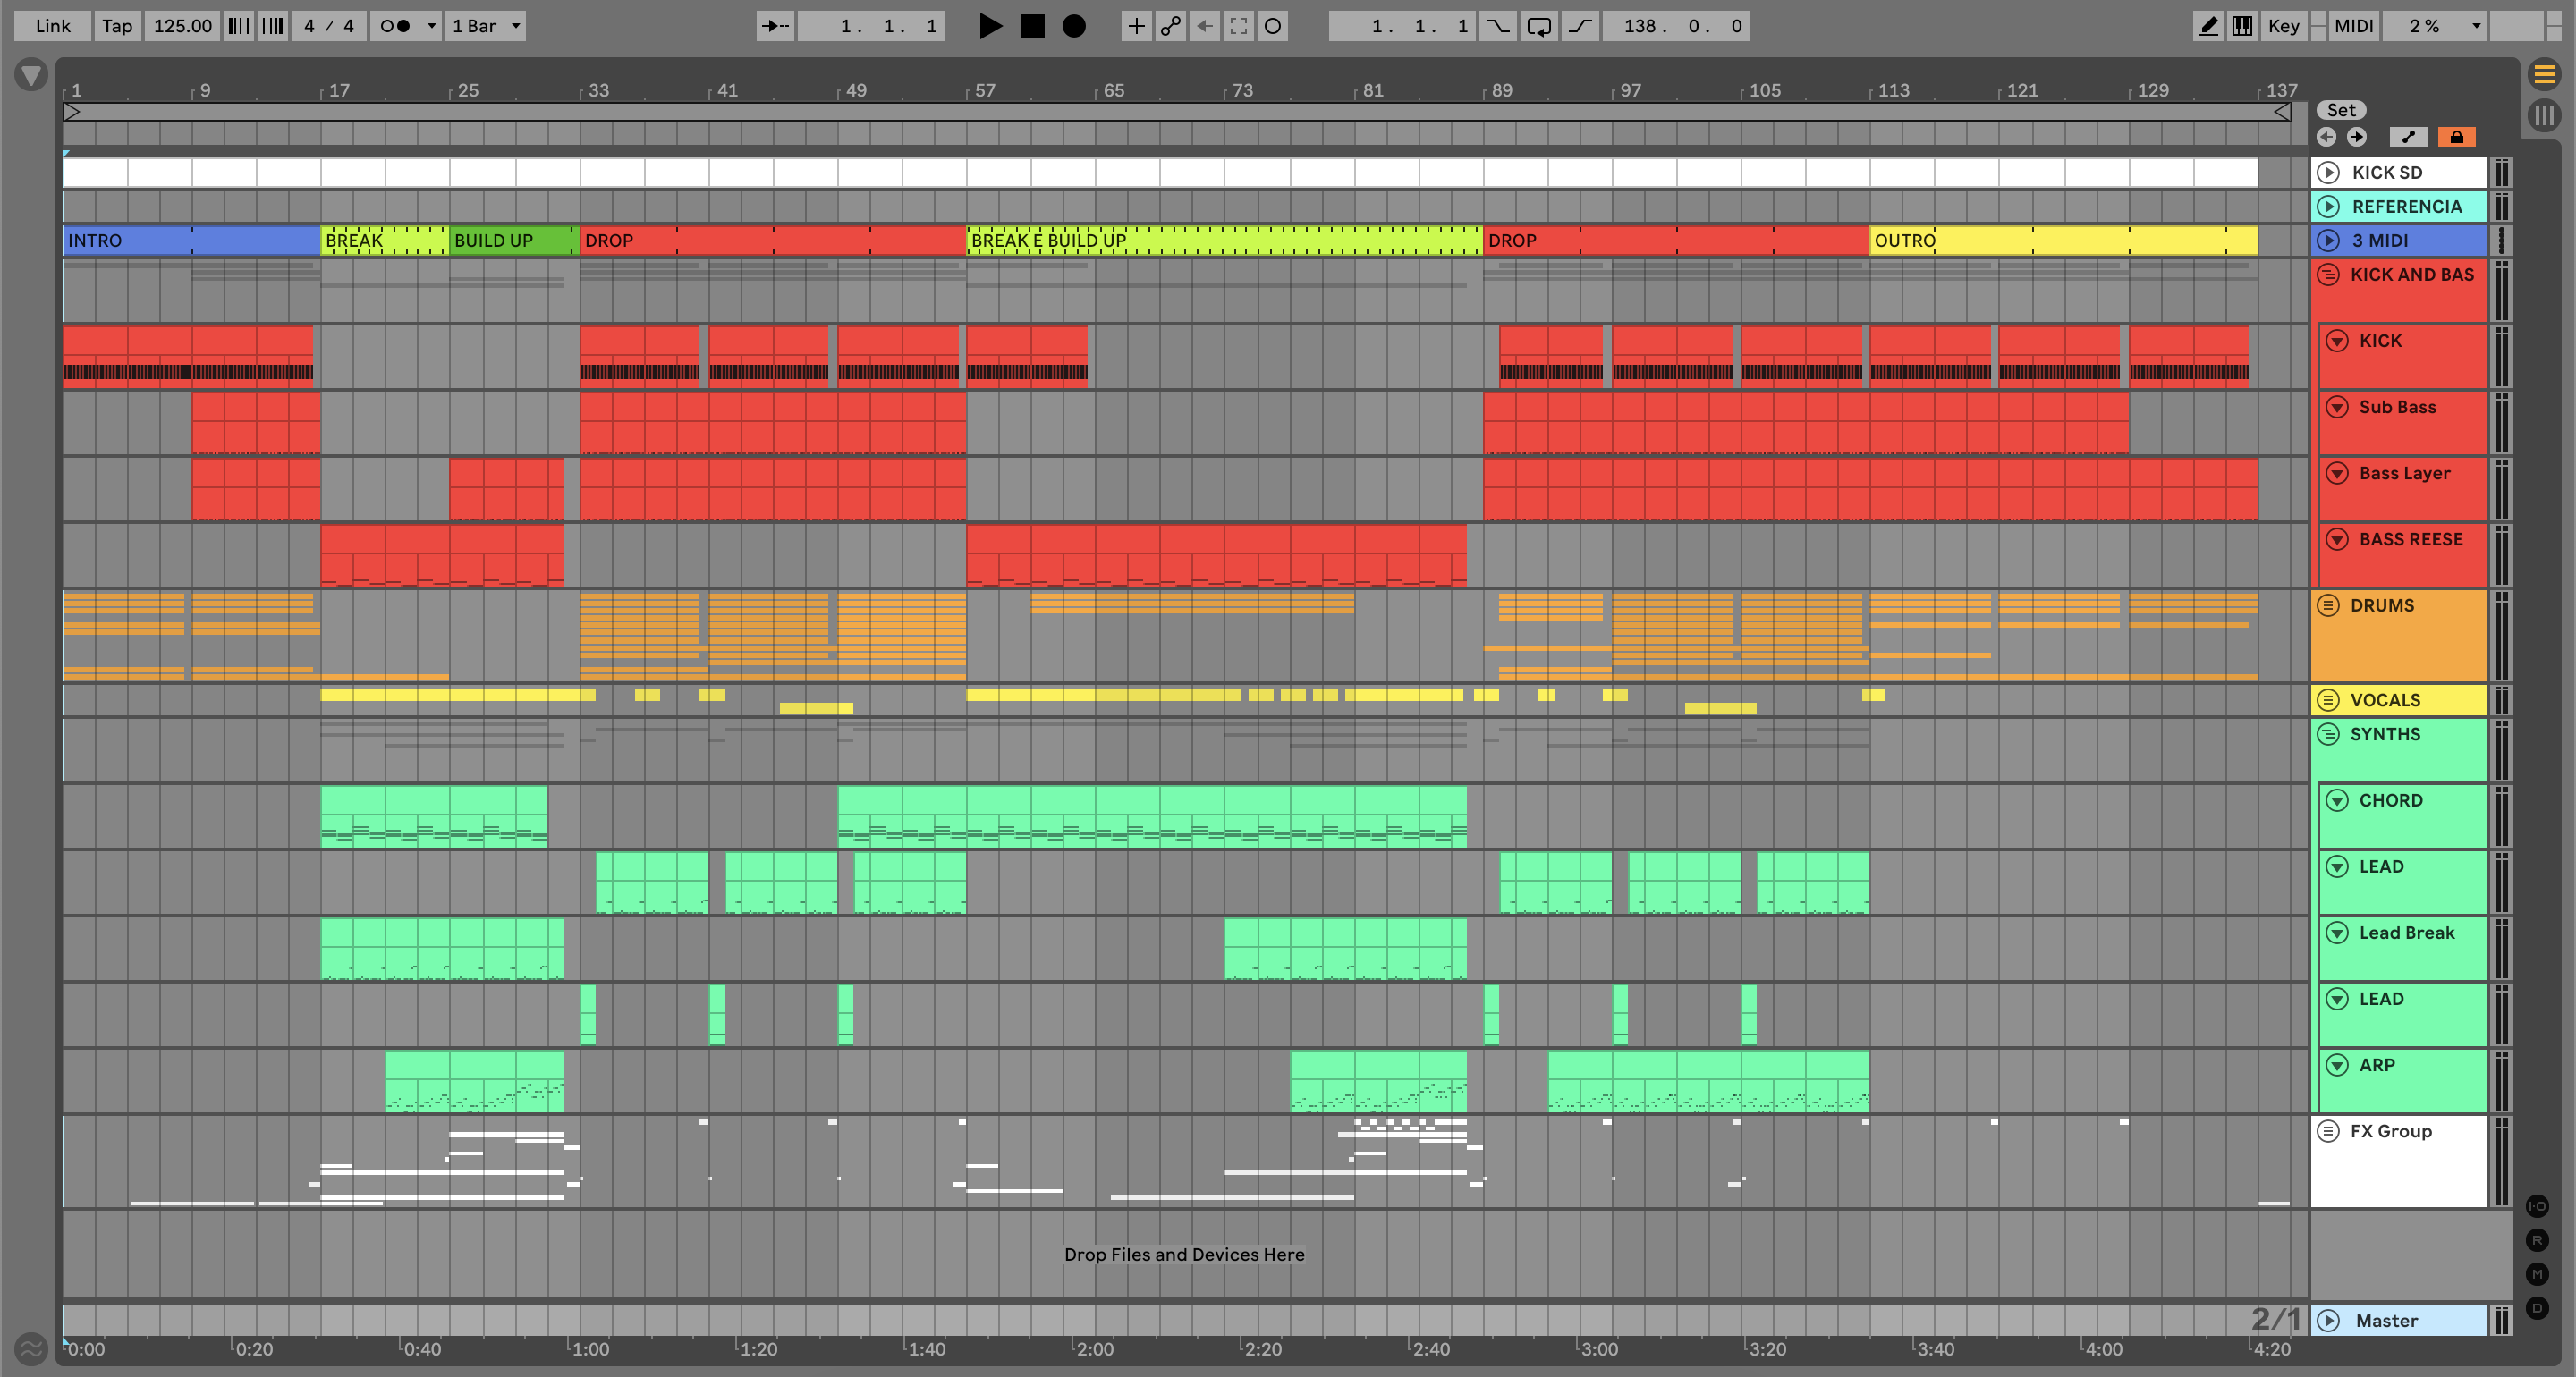Show Arrangement View with the horizontal-lines icon
The image size is (2576, 1377).
pyautogui.click(x=2544, y=74)
